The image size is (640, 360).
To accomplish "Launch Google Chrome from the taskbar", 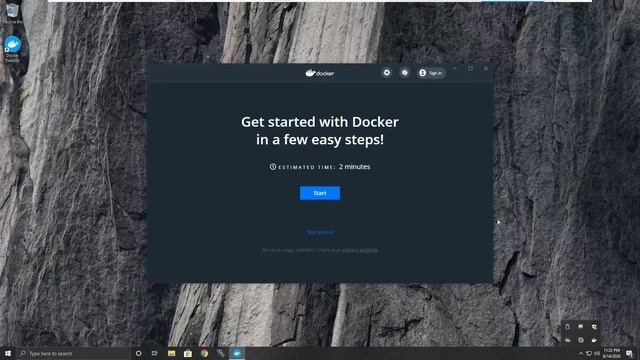I will [x=204, y=353].
